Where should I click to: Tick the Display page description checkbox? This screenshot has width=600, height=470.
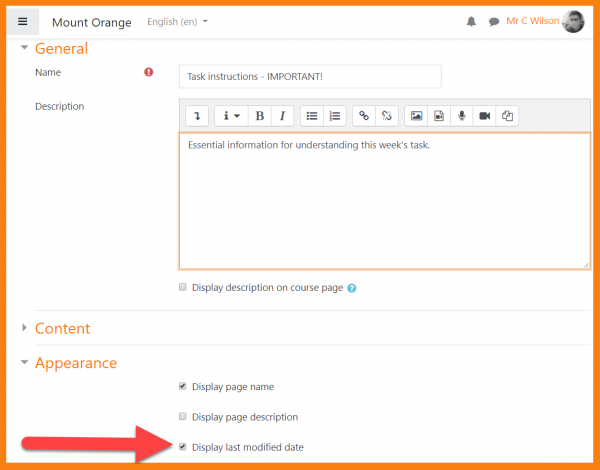[182, 416]
